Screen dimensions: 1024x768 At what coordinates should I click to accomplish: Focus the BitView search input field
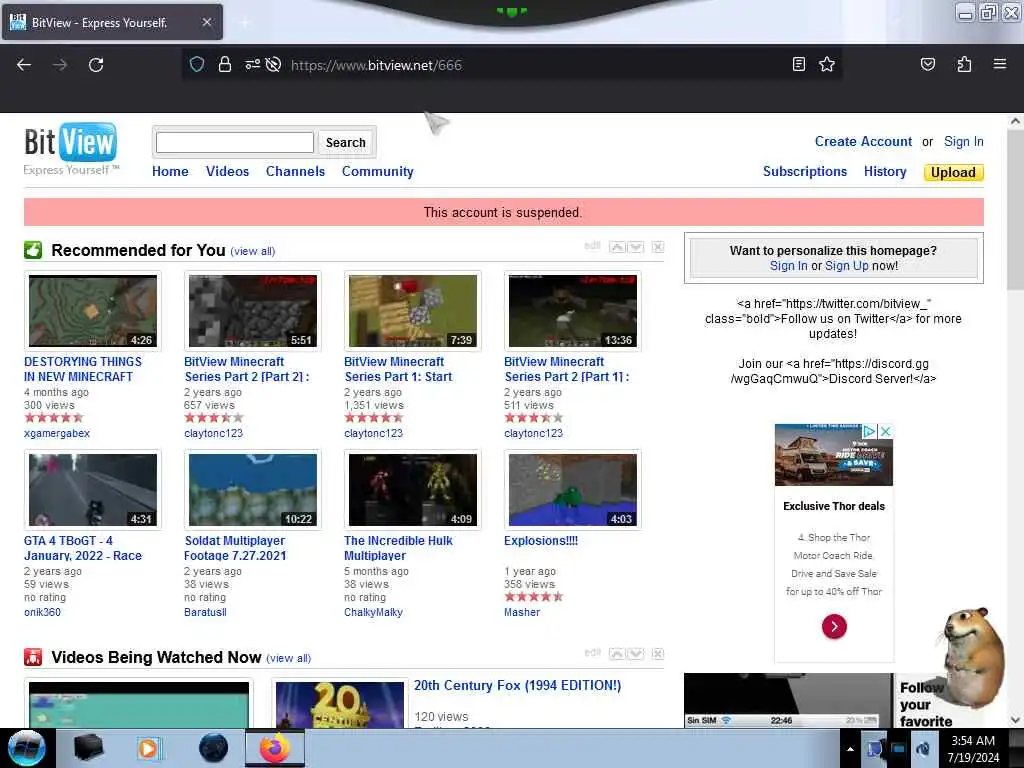pos(235,142)
